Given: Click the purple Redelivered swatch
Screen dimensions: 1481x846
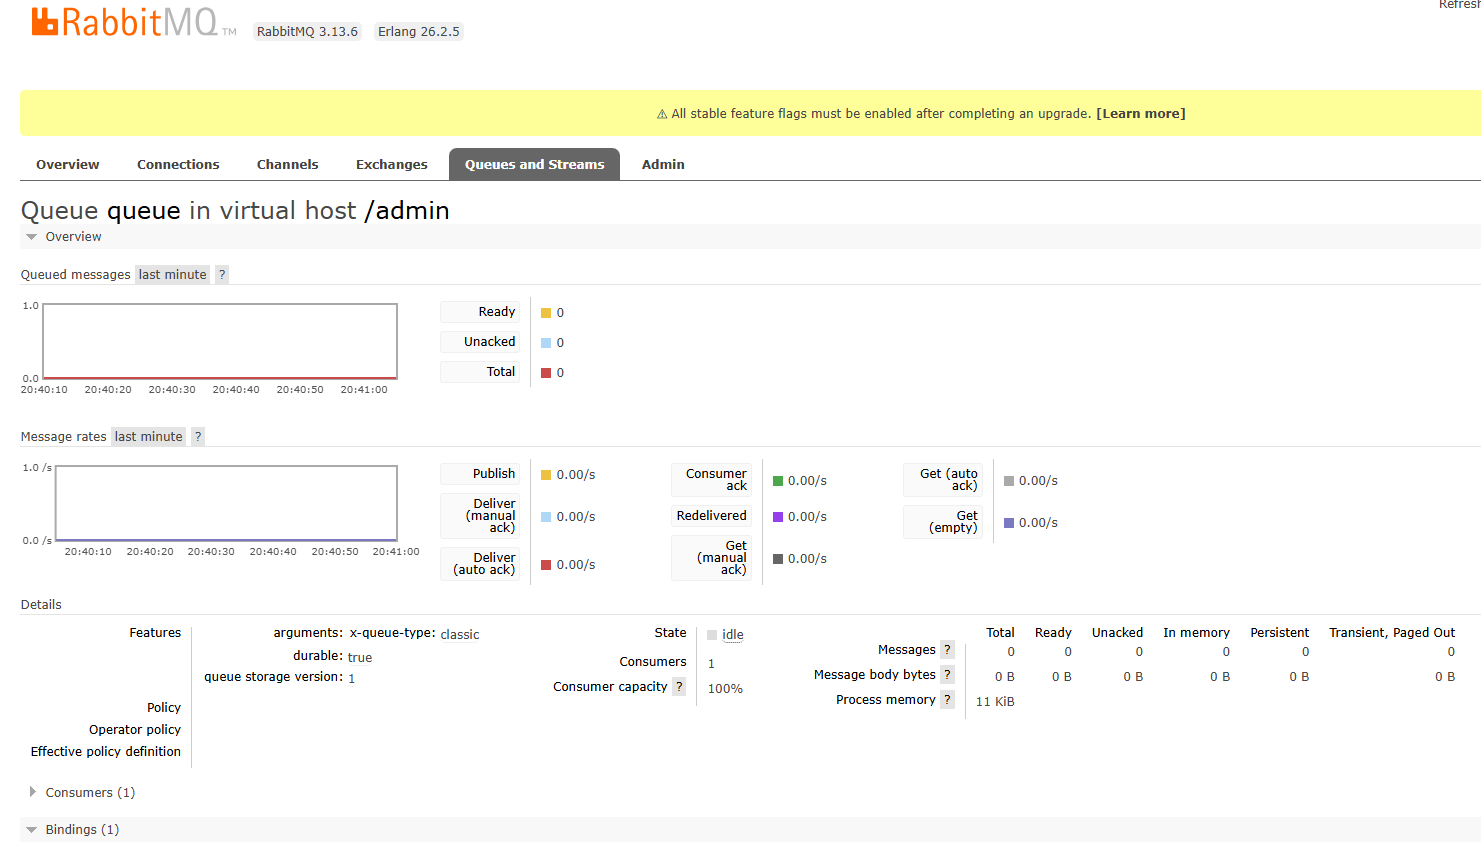Looking at the screenshot, I should point(778,517).
